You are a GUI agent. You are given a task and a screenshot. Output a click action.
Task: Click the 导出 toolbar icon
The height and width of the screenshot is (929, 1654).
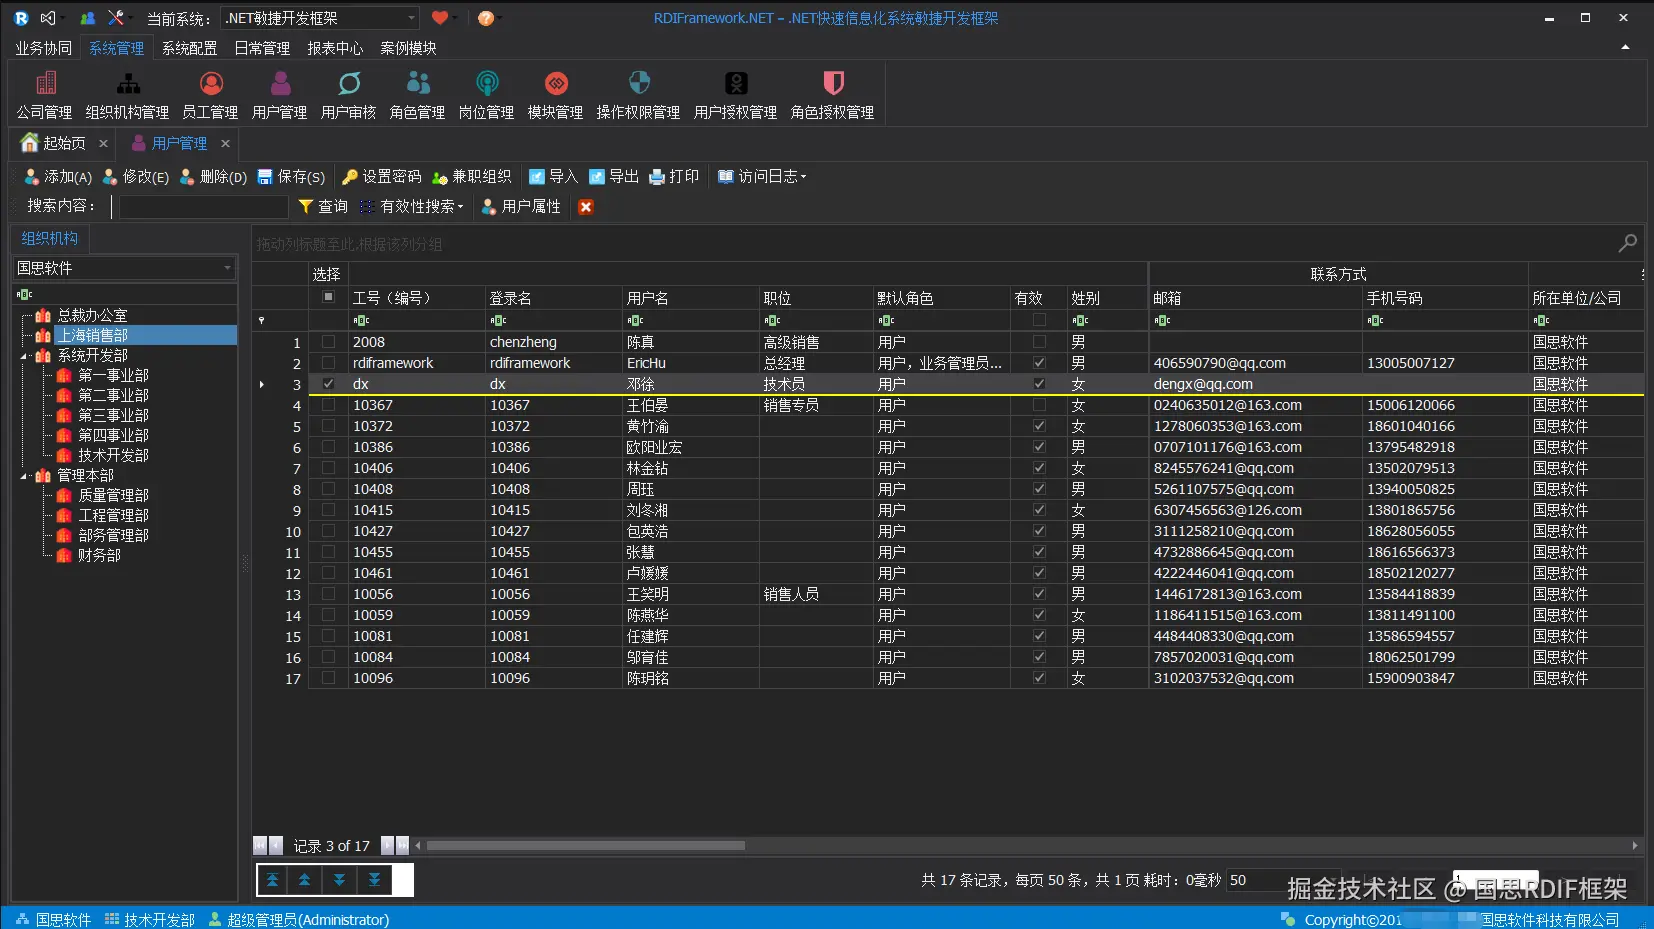pyautogui.click(x=614, y=176)
